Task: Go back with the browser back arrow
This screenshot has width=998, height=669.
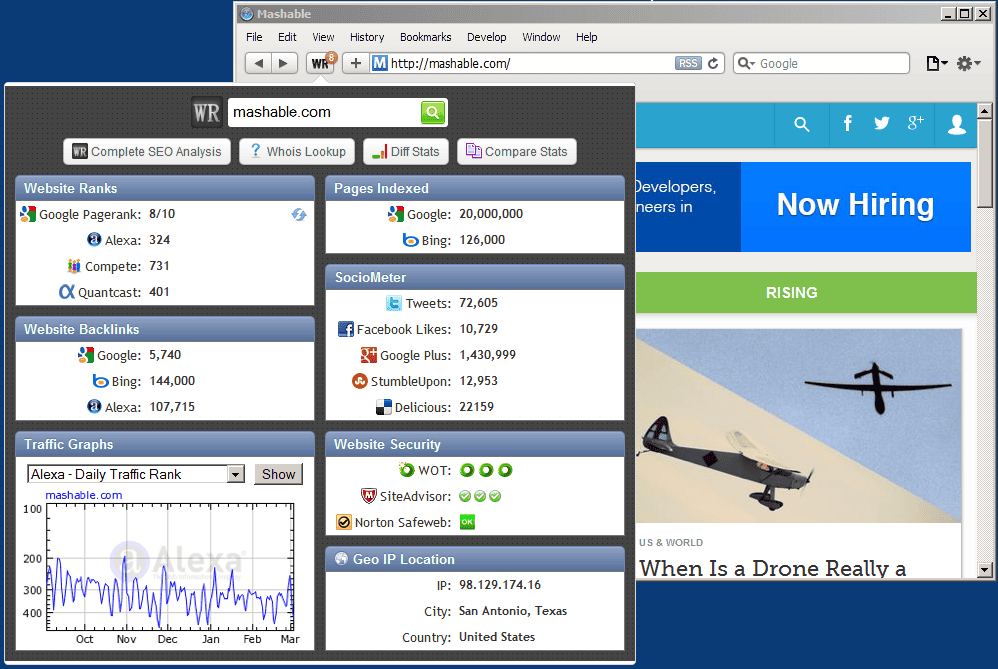Action: click(258, 63)
